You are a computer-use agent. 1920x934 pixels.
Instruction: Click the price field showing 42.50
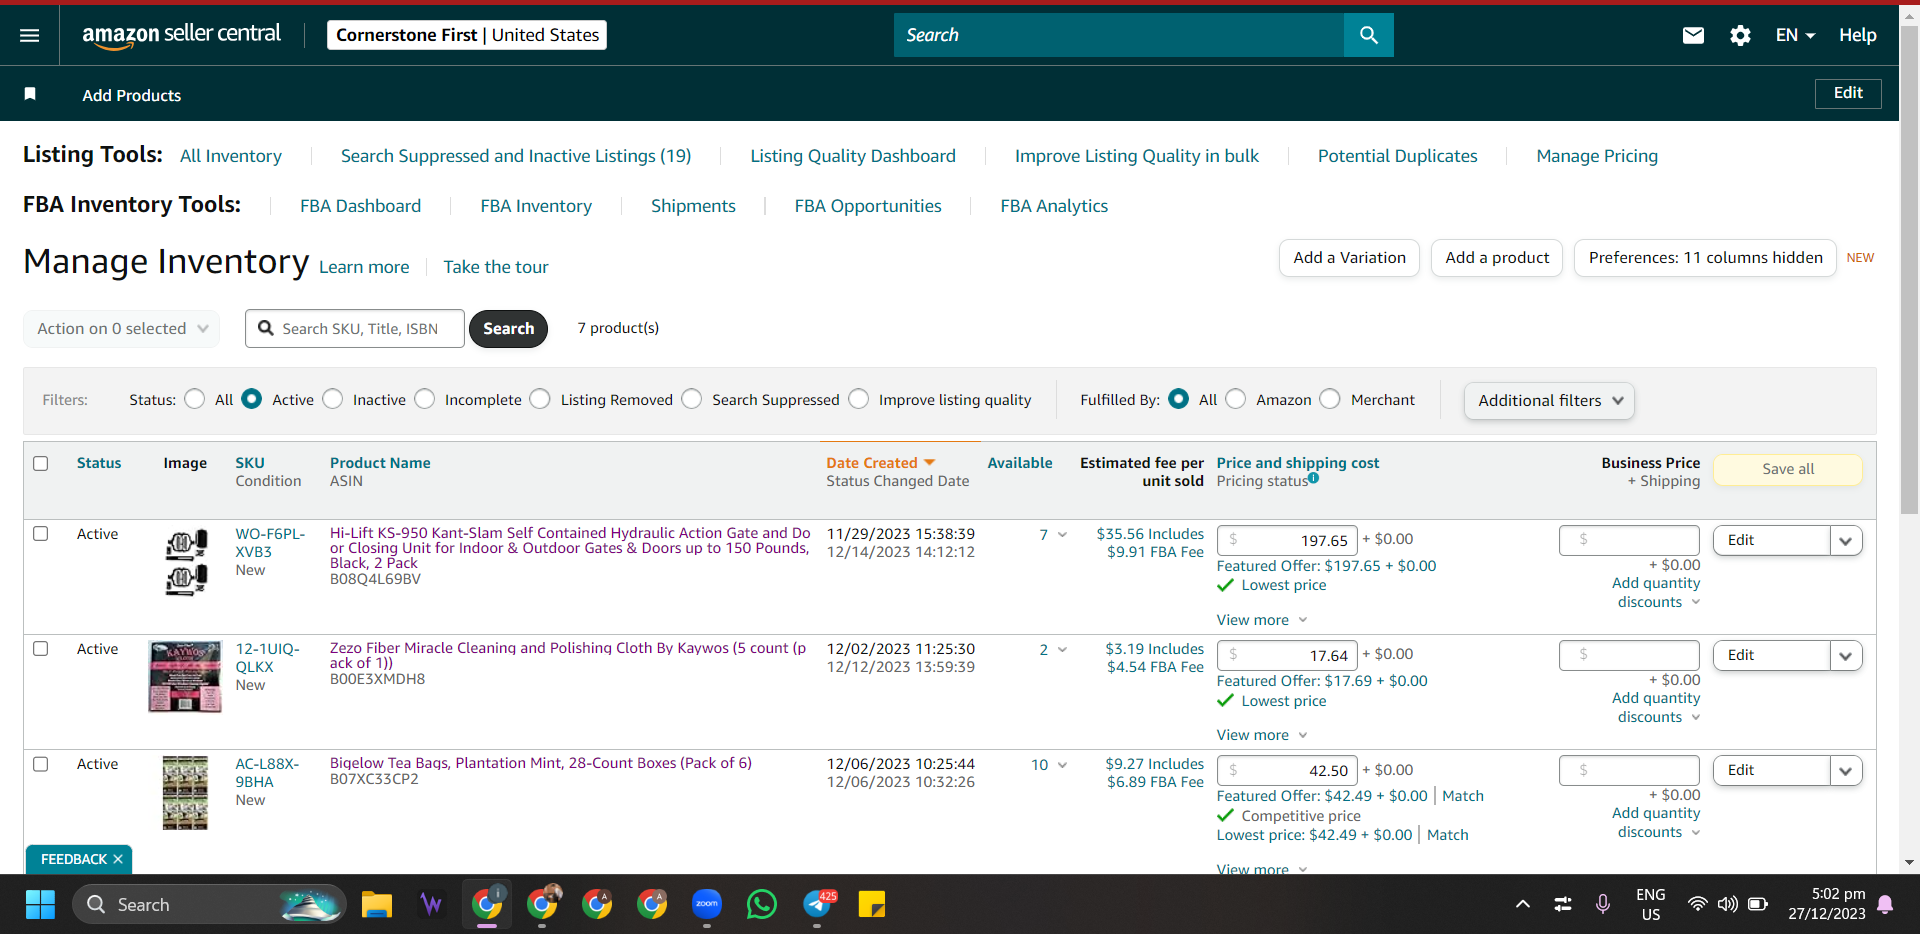(1287, 770)
